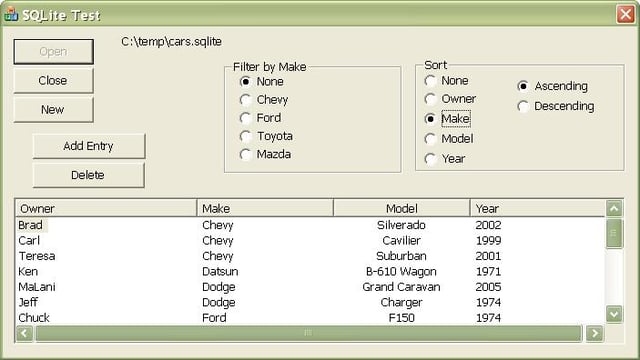The height and width of the screenshot is (360, 640).
Task: Click the Grand Caravan model cell
Action: coord(401,287)
